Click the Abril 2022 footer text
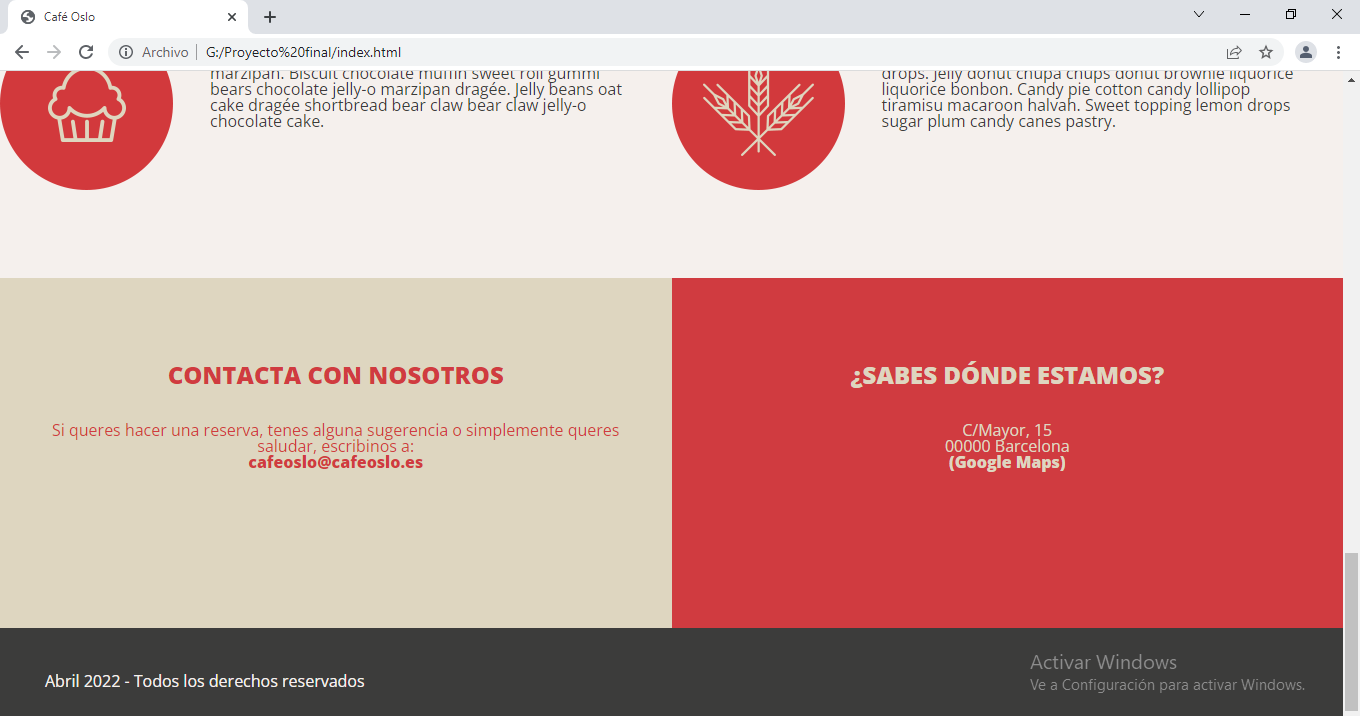This screenshot has height=716, width=1360. [205, 682]
